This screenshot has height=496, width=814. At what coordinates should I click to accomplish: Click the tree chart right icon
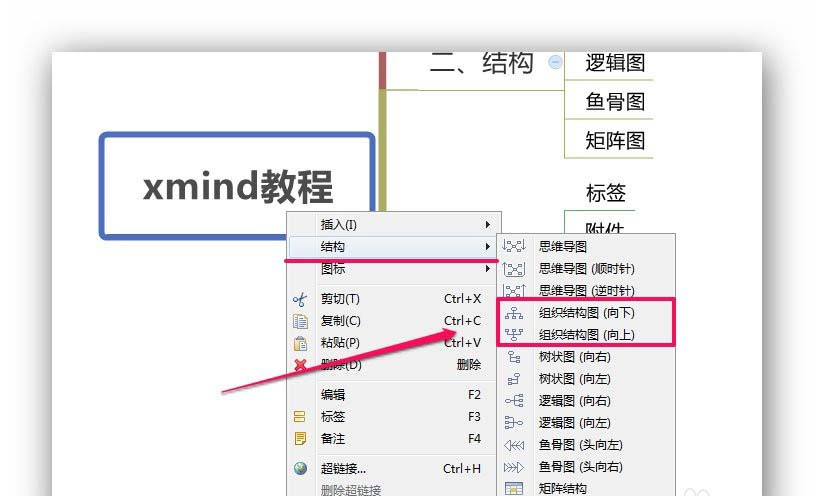pos(514,357)
